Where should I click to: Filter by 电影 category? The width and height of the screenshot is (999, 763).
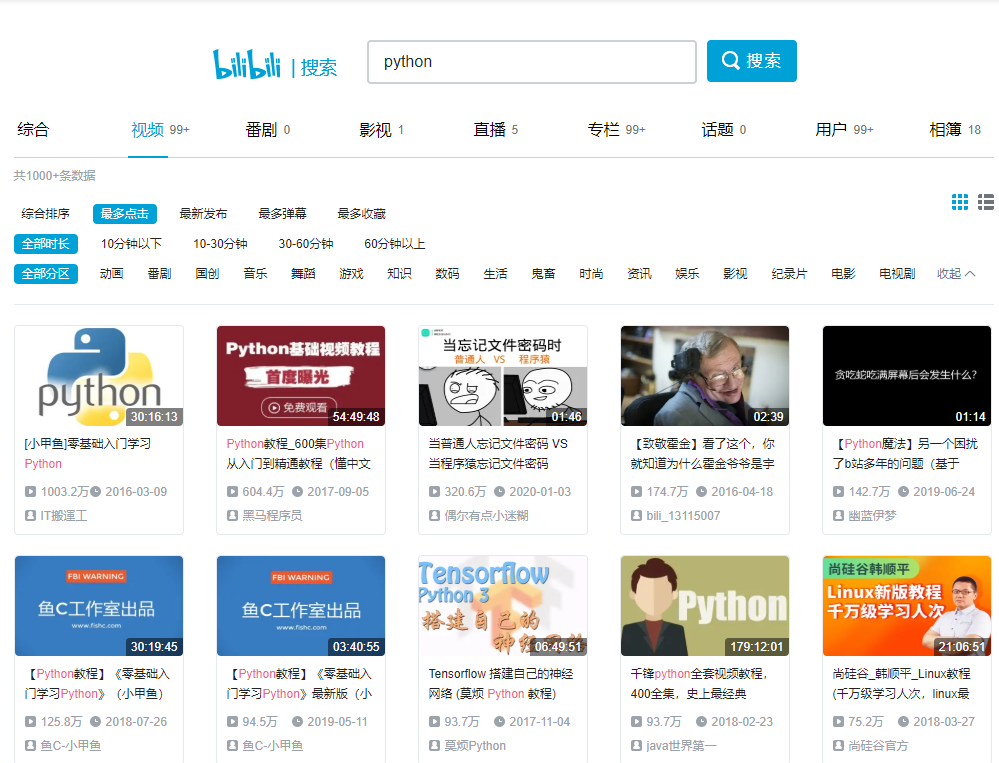click(844, 274)
